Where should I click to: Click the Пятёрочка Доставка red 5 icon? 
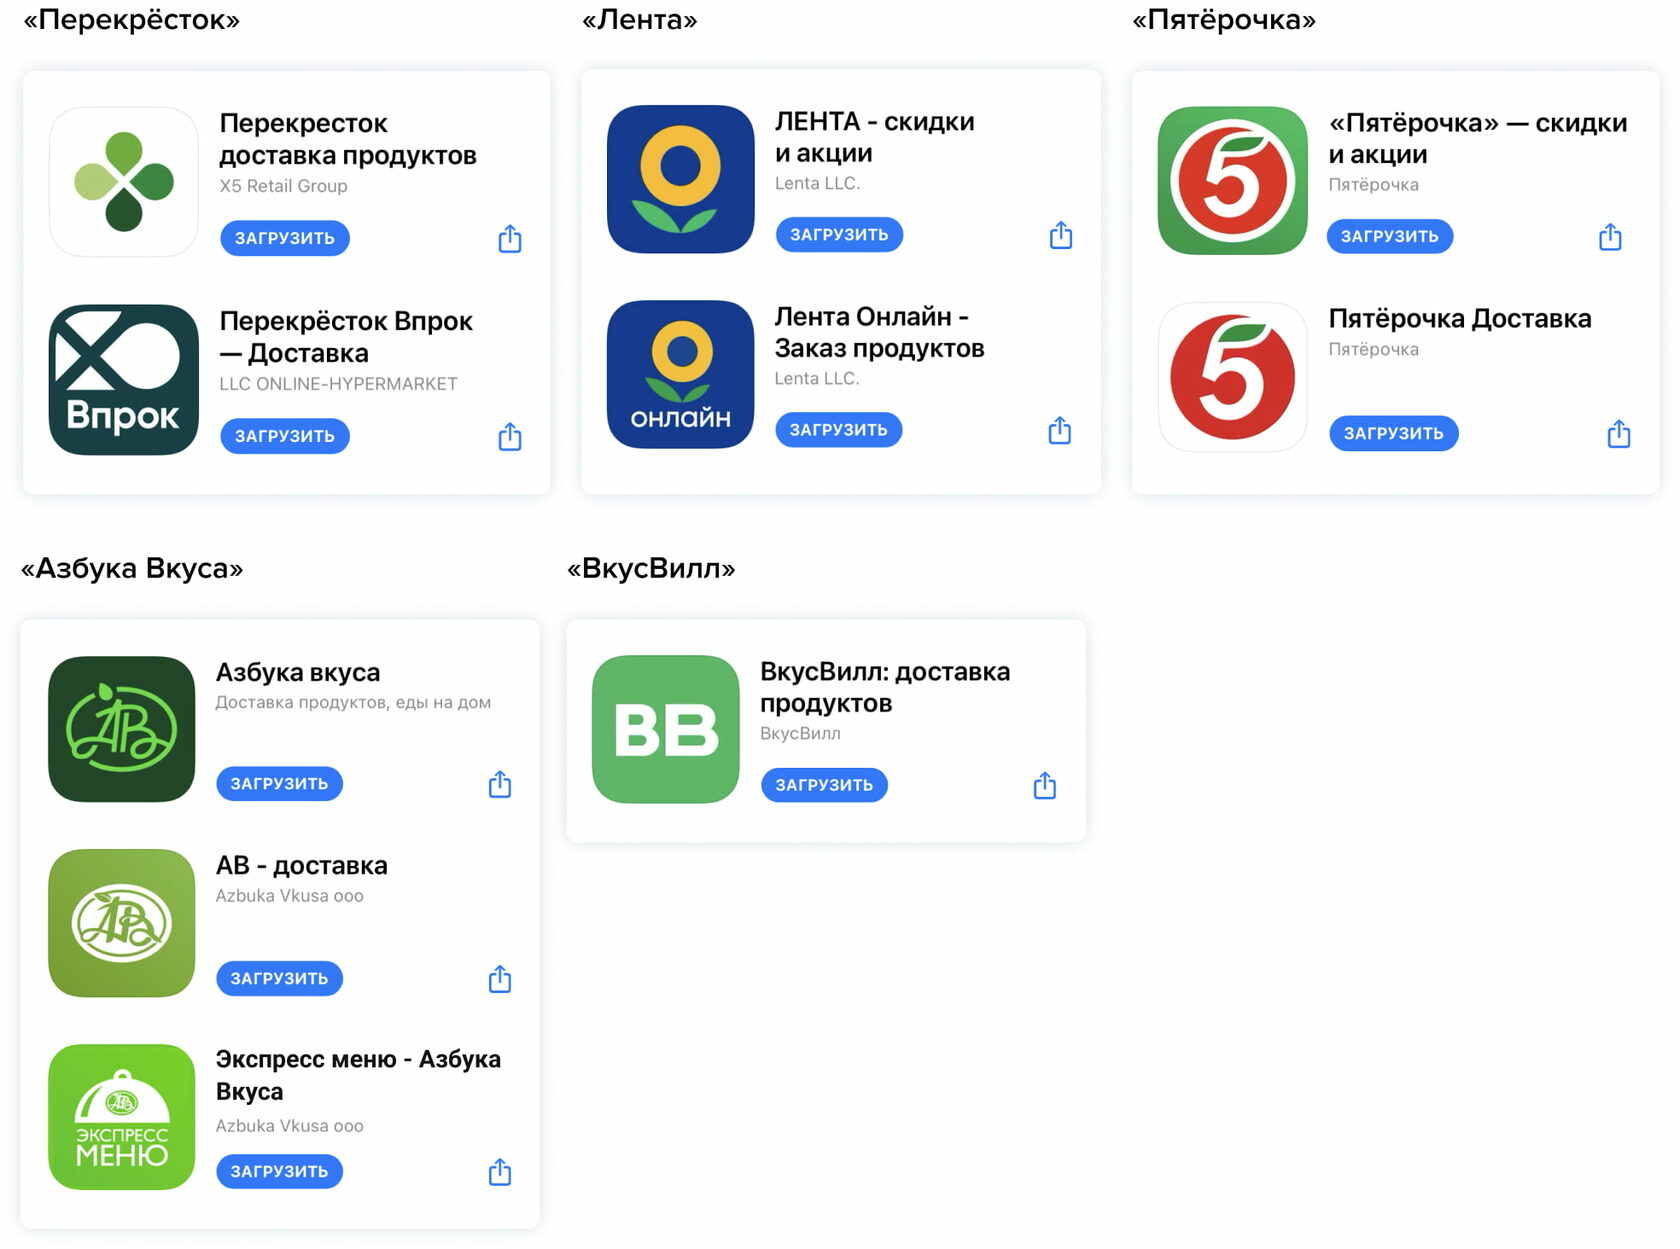point(1232,377)
